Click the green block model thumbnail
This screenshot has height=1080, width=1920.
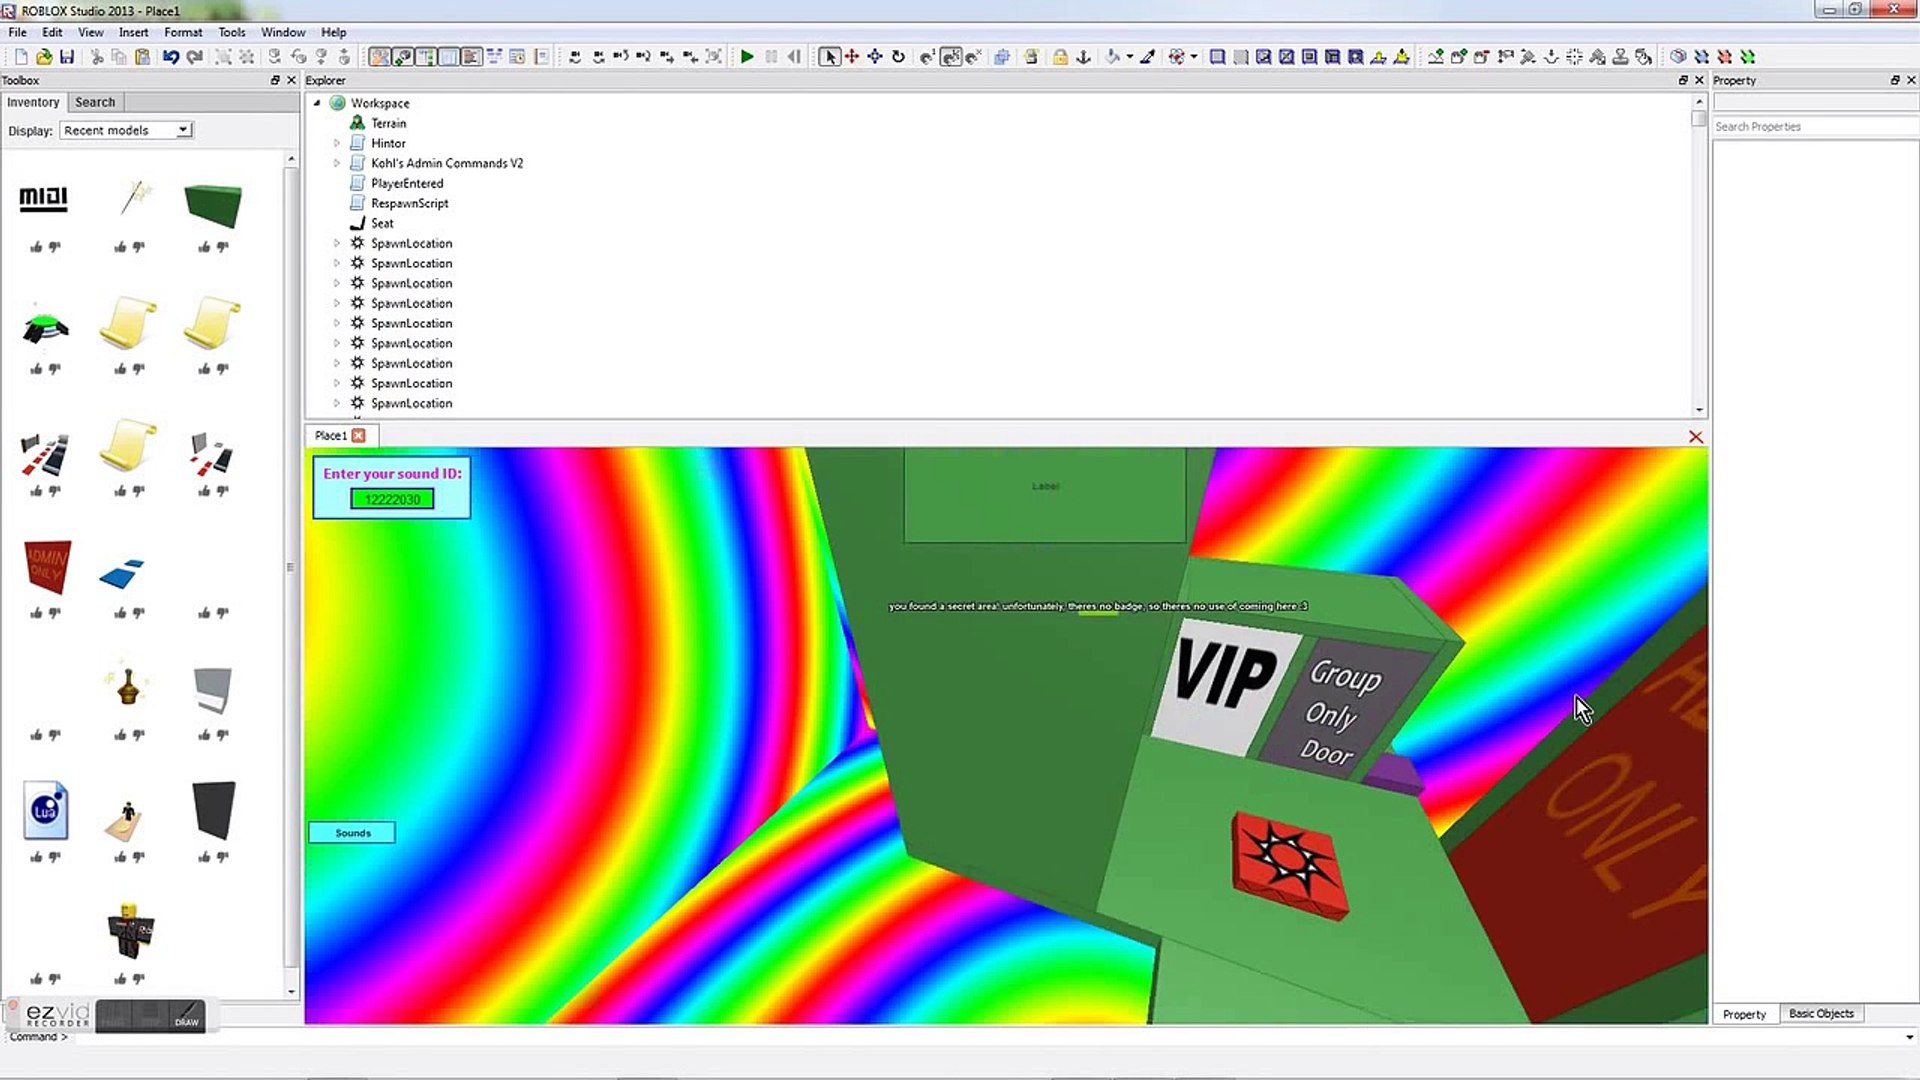(x=213, y=204)
